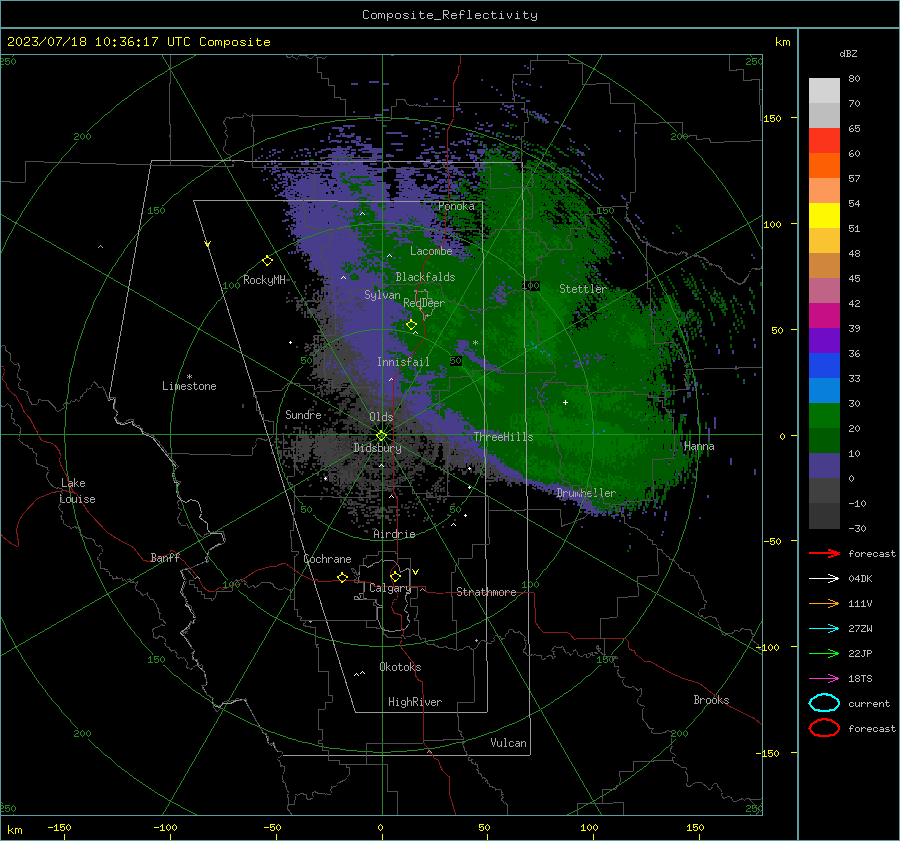Click the cyan 'current' ellipse legend symbol

(824, 703)
